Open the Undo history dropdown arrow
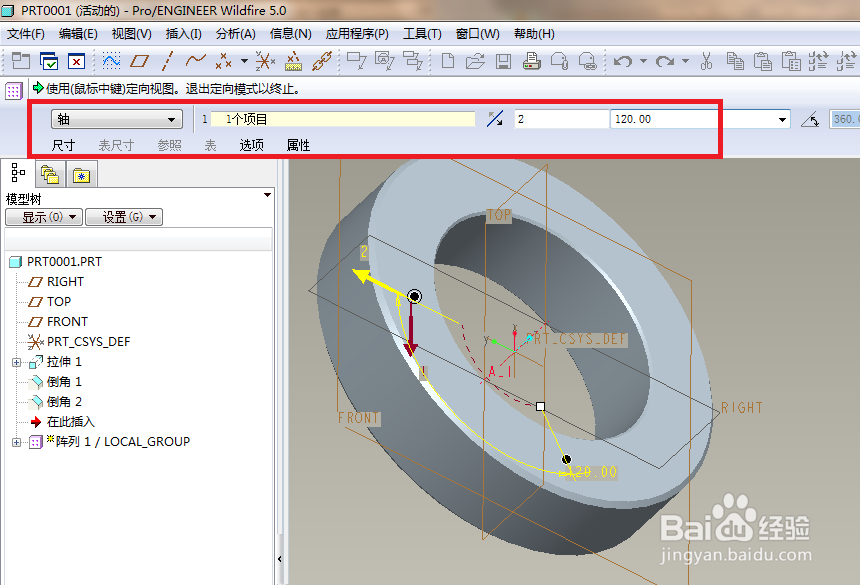 coord(643,61)
